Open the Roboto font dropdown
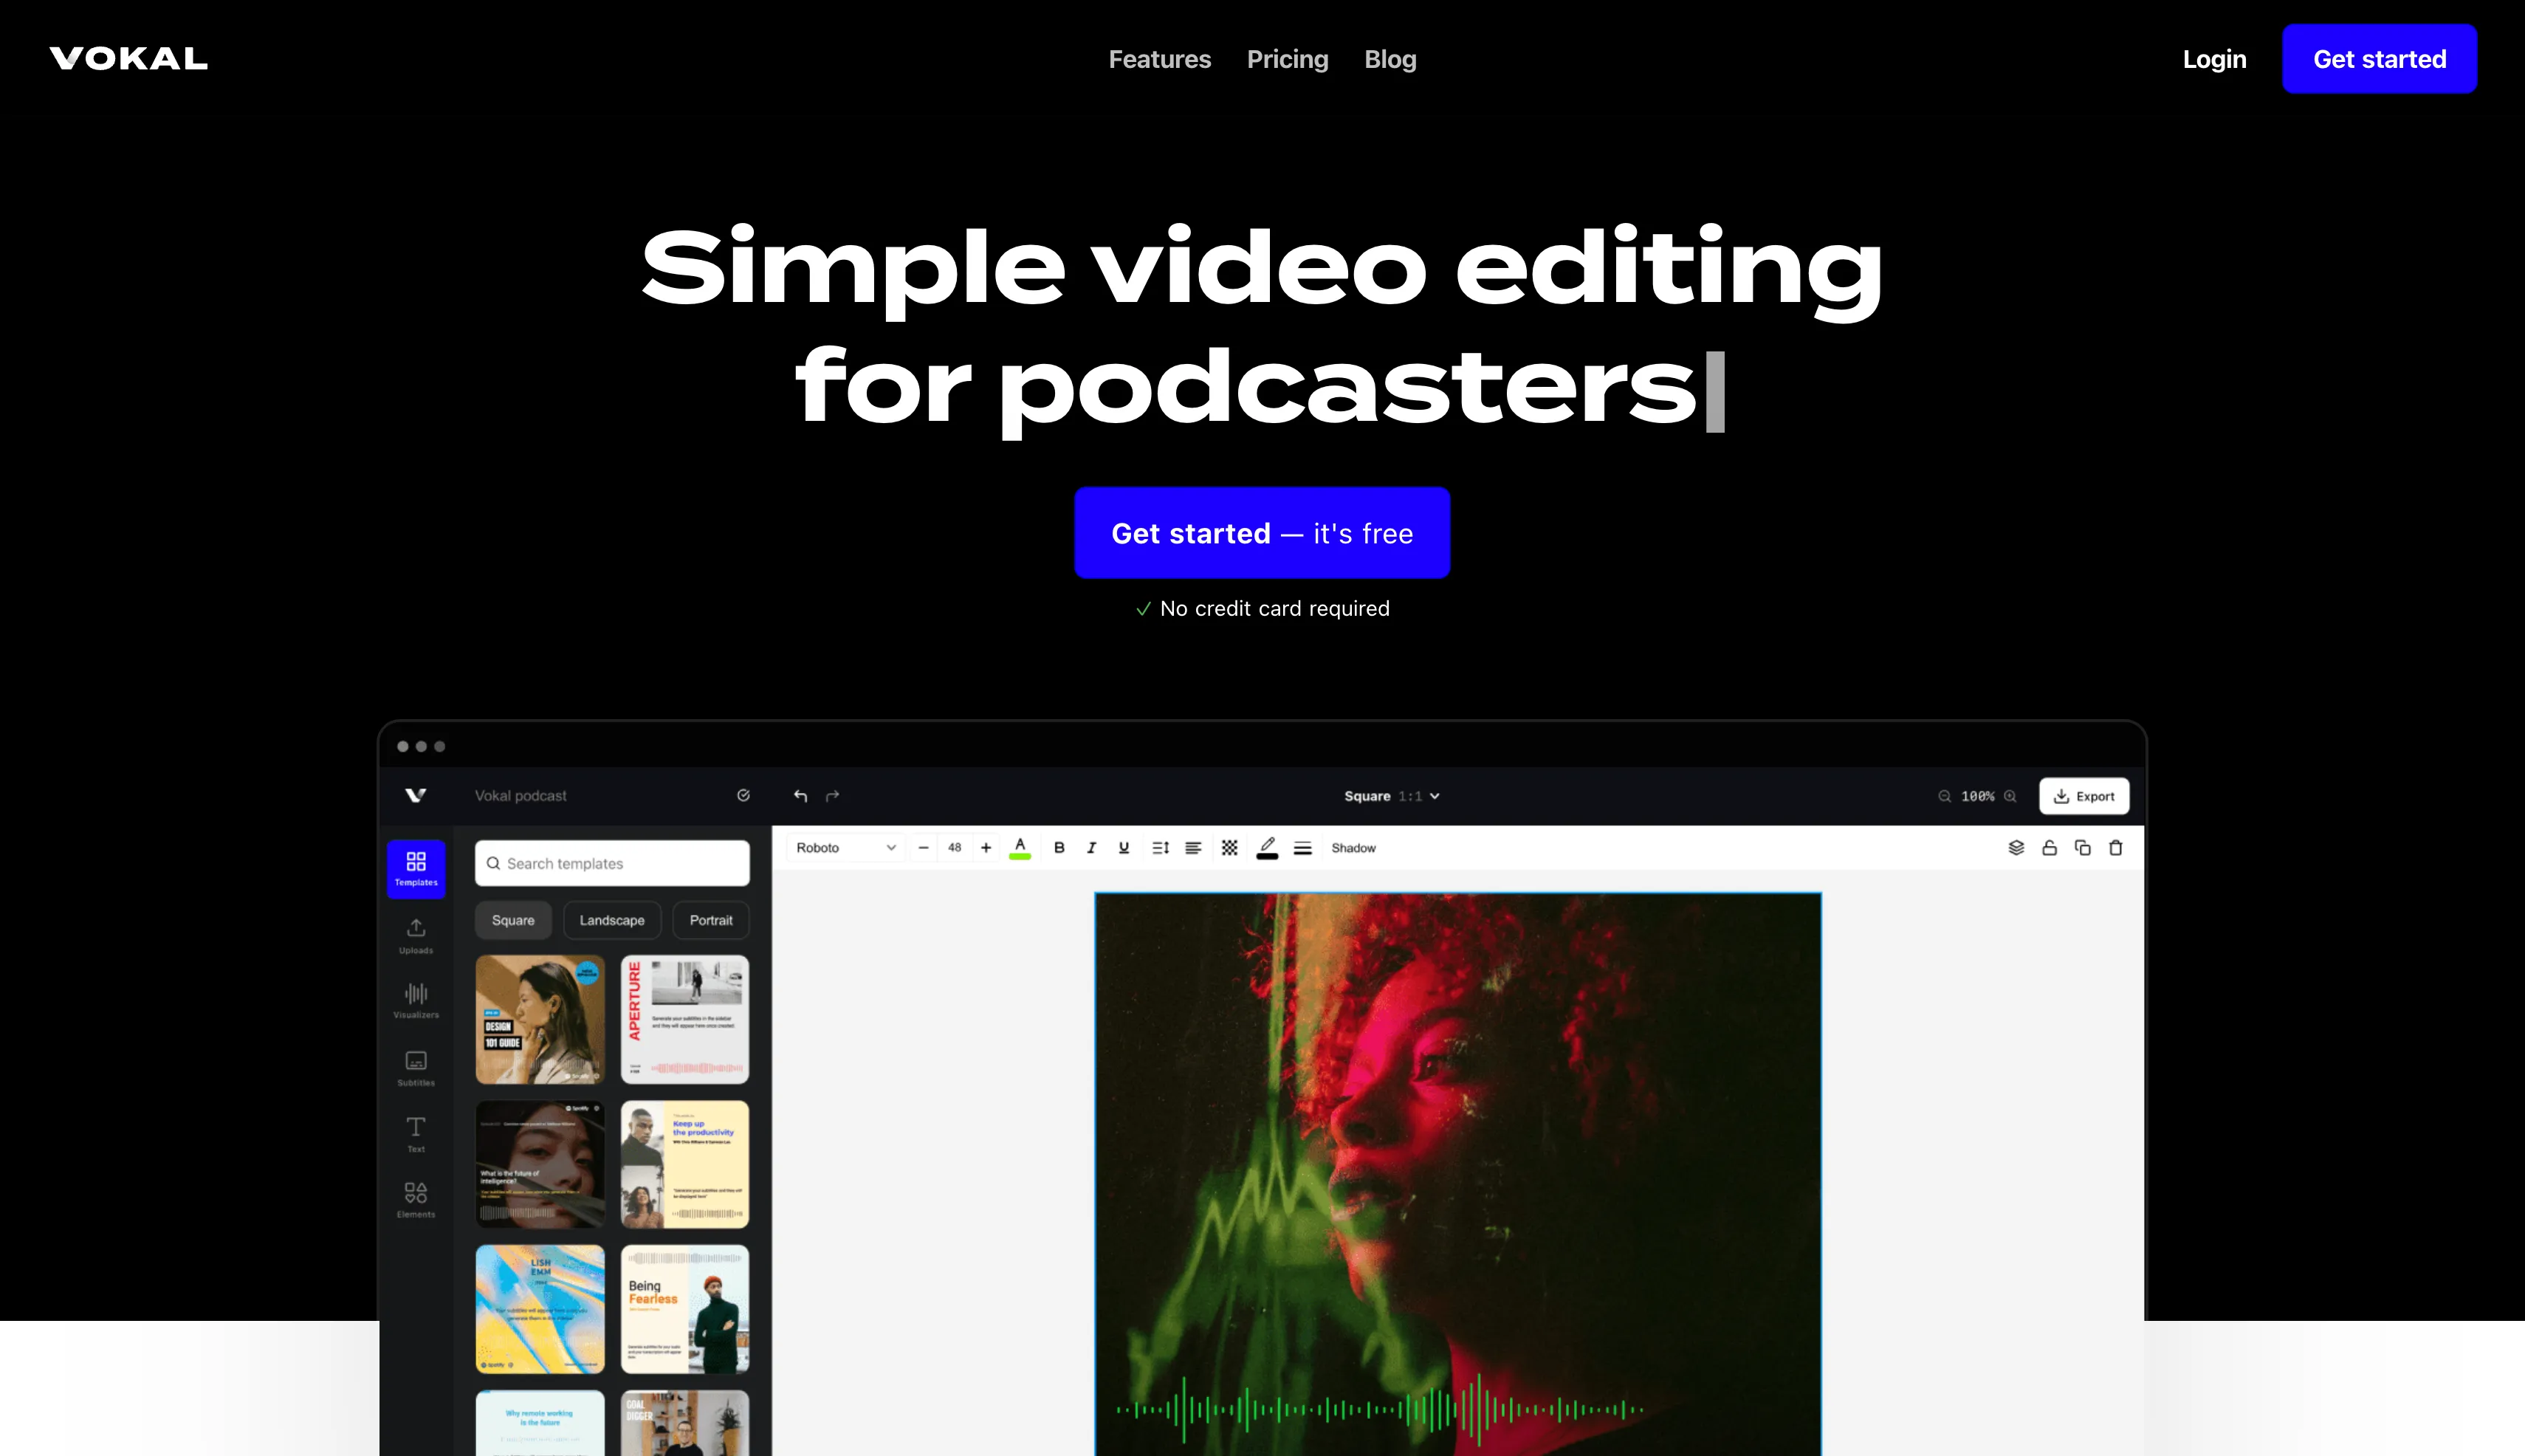2525x1456 pixels. click(x=845, y=848)
